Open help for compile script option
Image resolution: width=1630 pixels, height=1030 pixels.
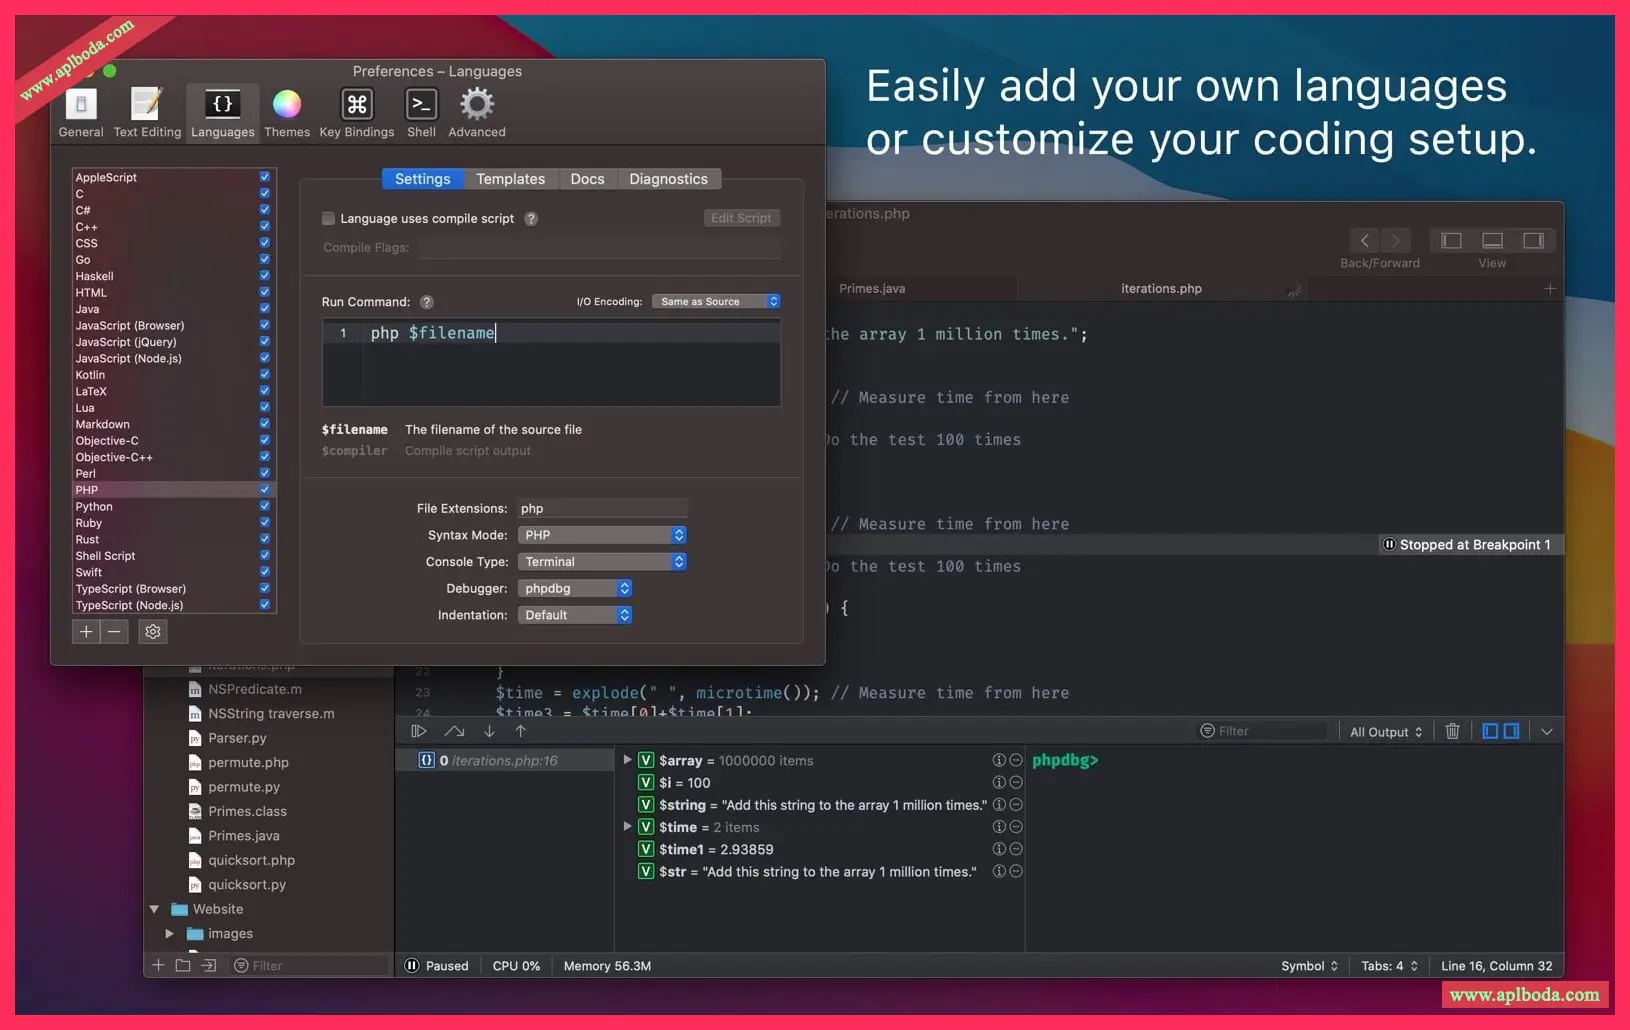pyautogui.click(x=531, y=219)
